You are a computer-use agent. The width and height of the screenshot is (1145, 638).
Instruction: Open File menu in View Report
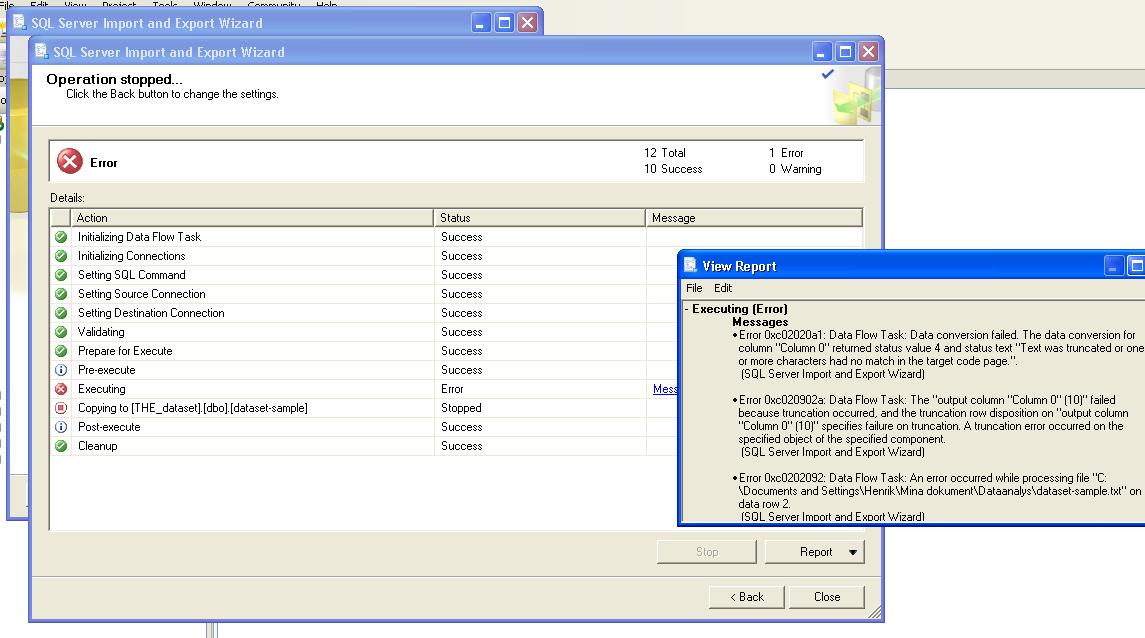pos(694,288)
